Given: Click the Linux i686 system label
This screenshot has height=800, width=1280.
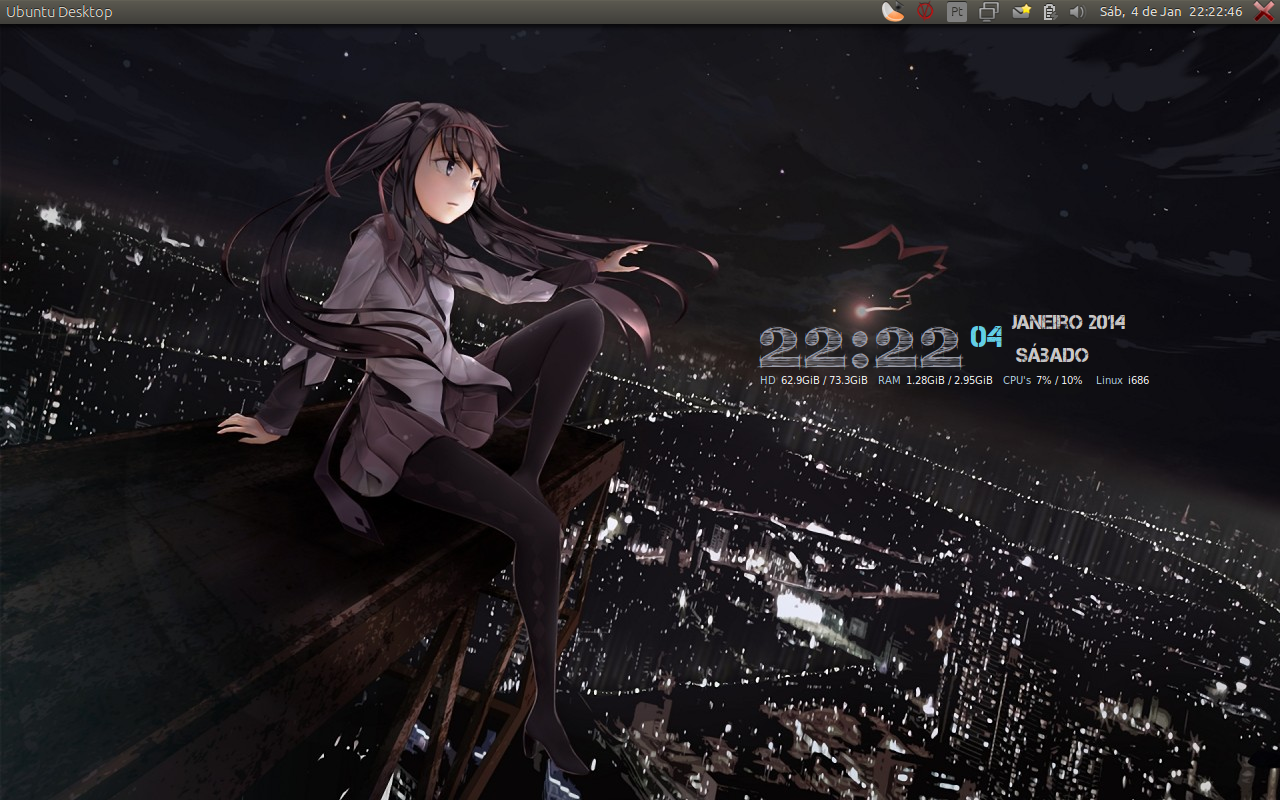Looking at the screenshot, I should [x=1122, y=380].
